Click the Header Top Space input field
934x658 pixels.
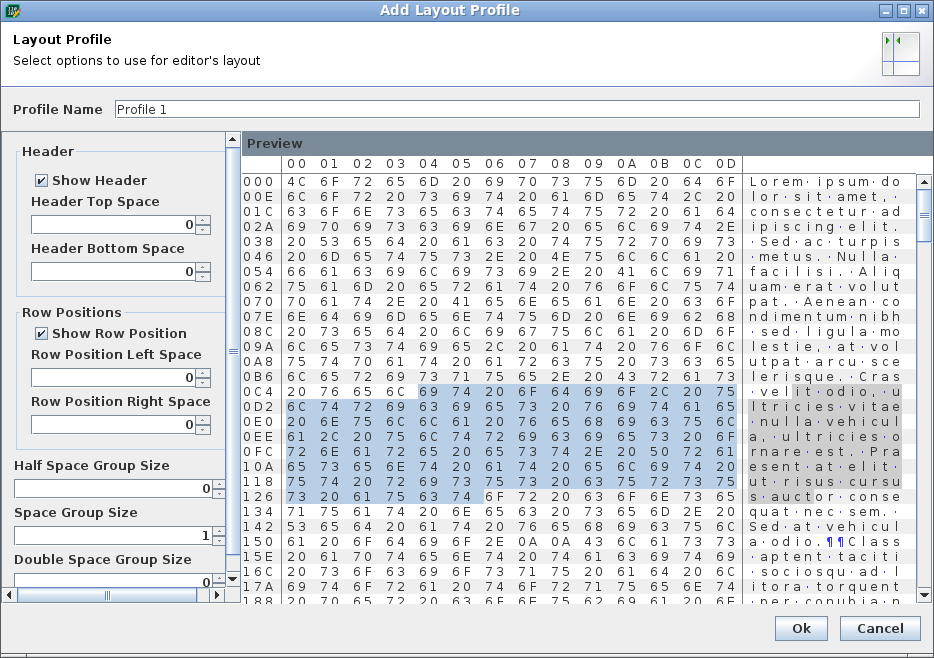[110, 224]
